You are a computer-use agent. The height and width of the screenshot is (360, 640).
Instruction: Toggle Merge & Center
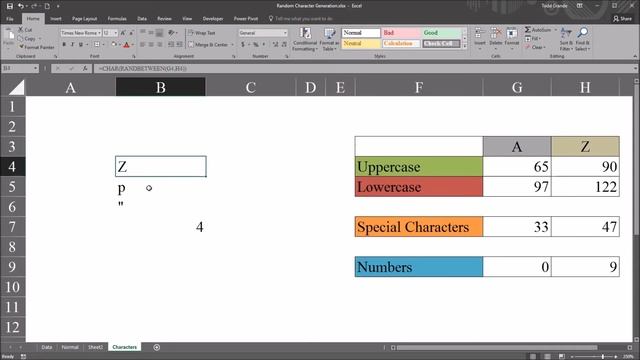(x=208, y=44)
